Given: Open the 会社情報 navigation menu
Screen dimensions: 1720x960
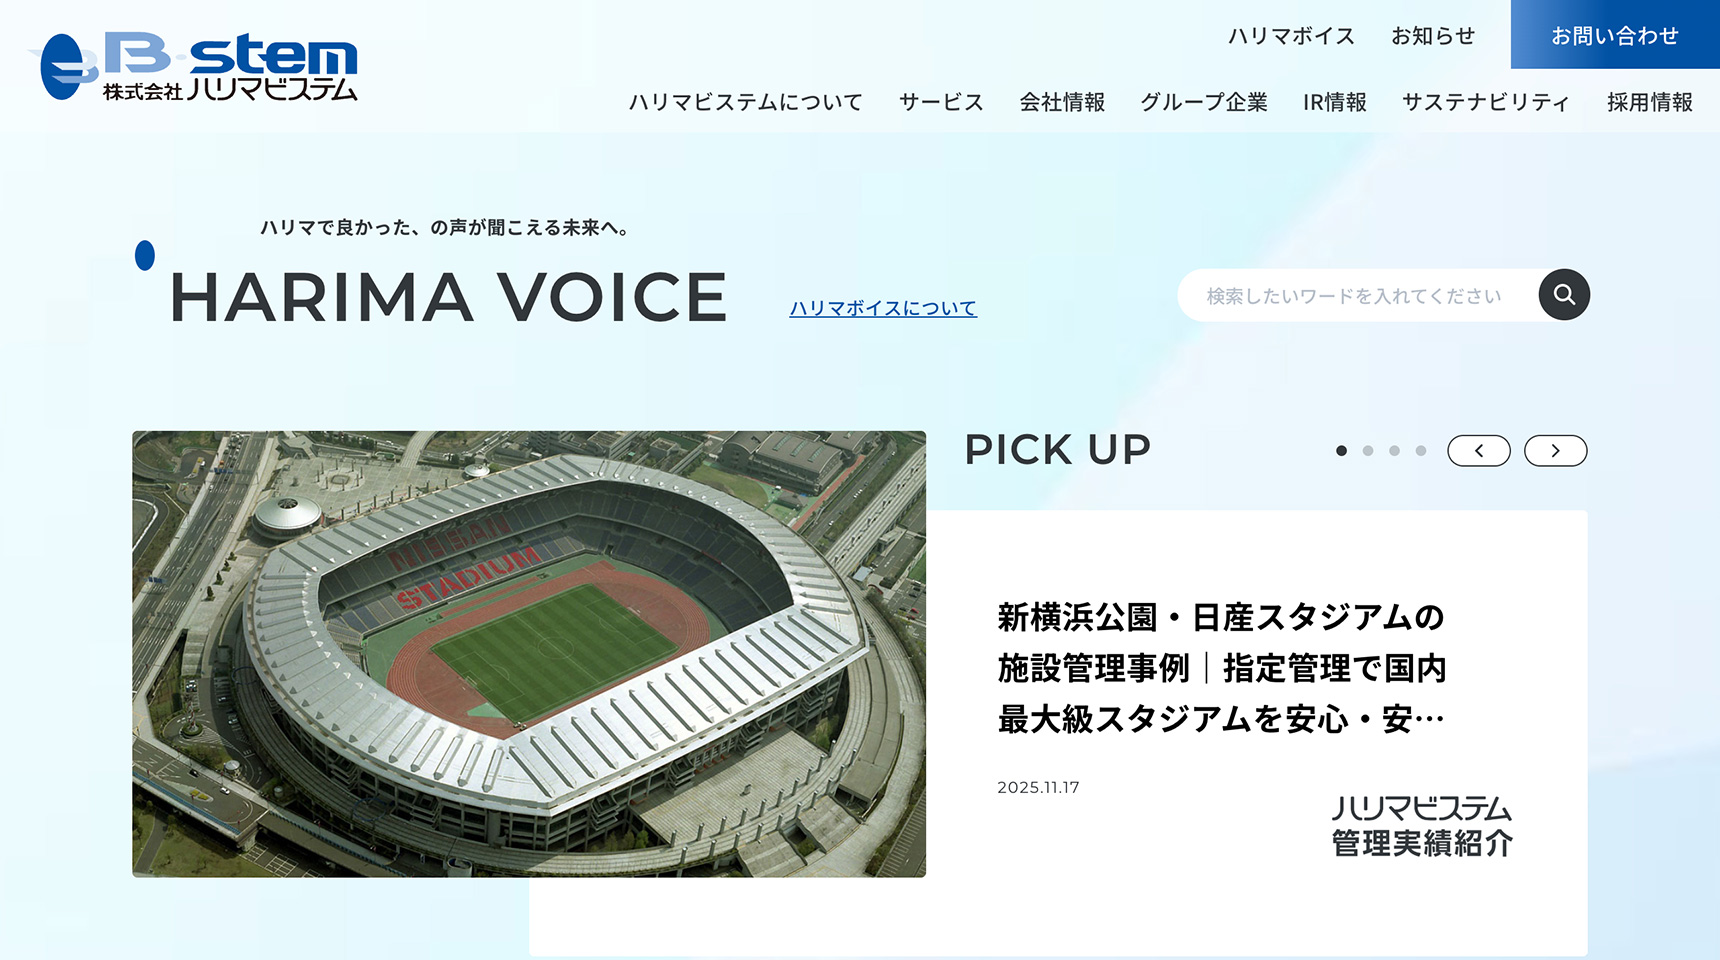Looking at the screenshot, I should (1062, 101).
